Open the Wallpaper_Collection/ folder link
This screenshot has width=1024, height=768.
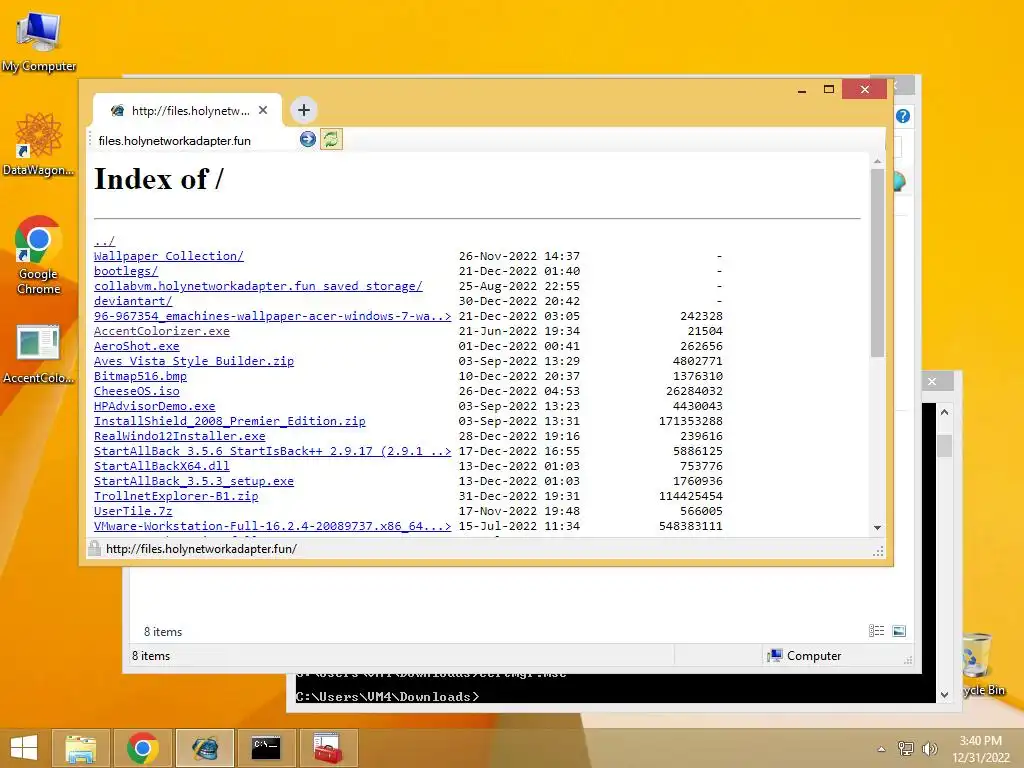pos(168,256)
